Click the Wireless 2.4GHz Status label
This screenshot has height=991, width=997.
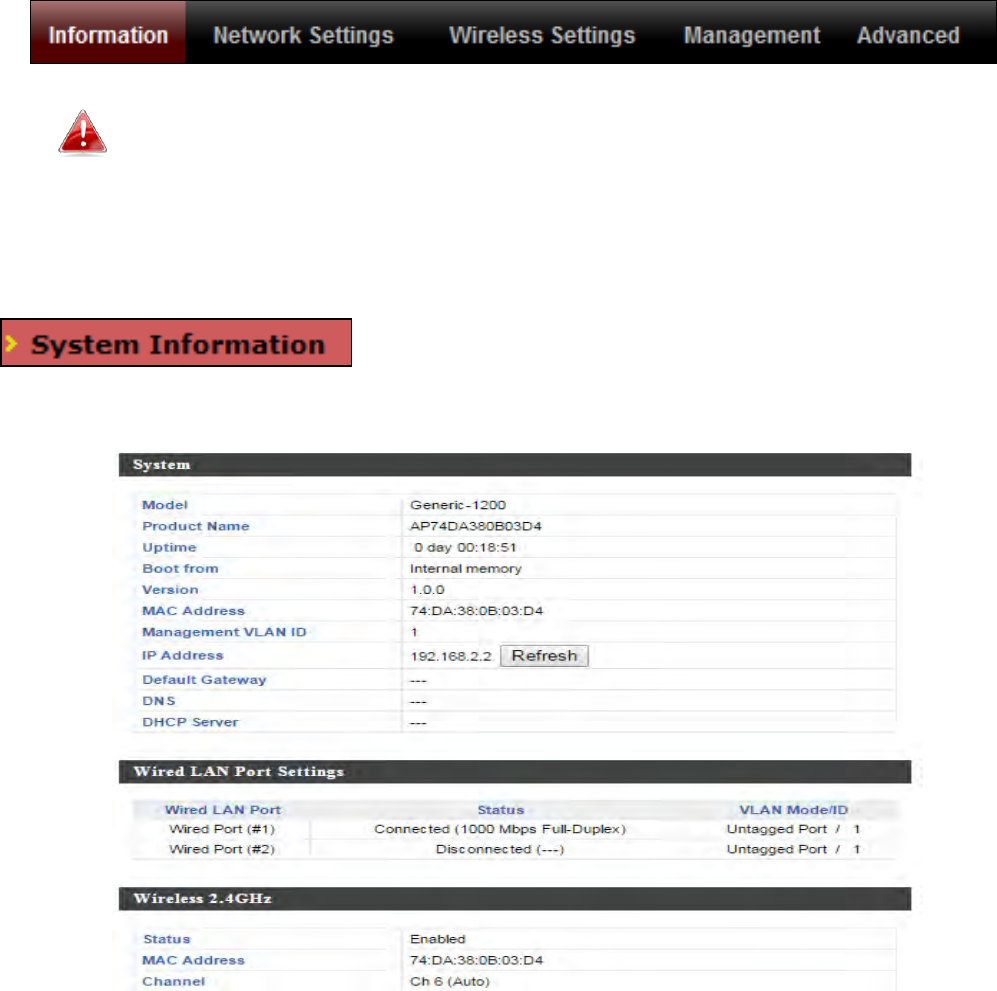[x=167, y=939]
